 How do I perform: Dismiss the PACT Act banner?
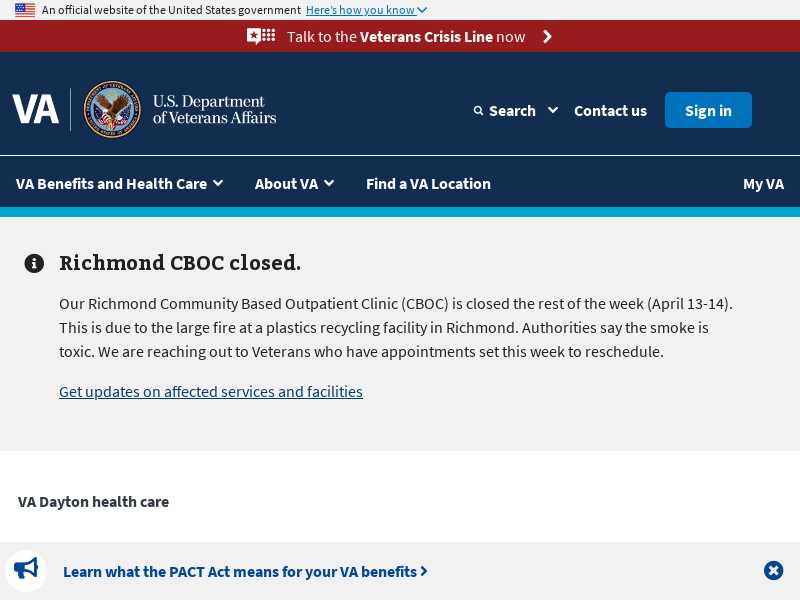click(773, 570)
